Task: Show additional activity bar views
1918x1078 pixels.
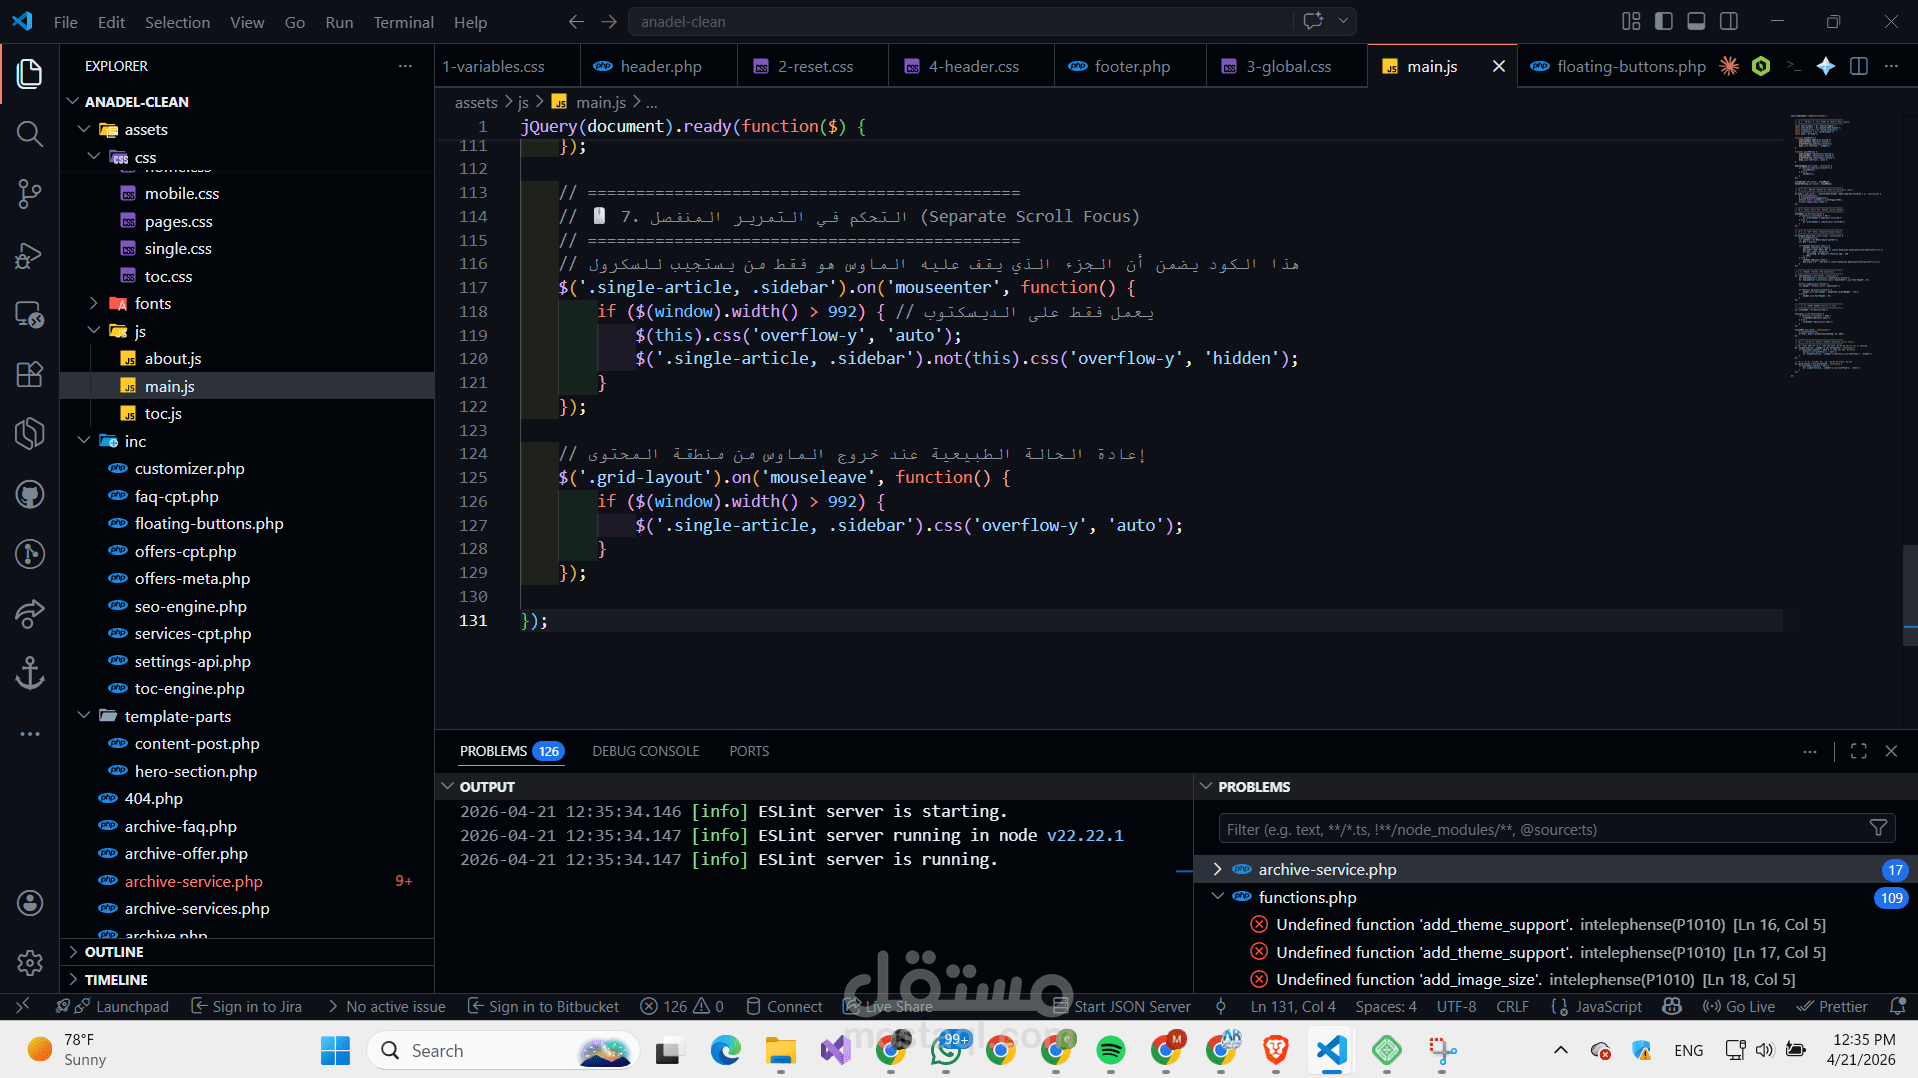Action: click(30, 734)
